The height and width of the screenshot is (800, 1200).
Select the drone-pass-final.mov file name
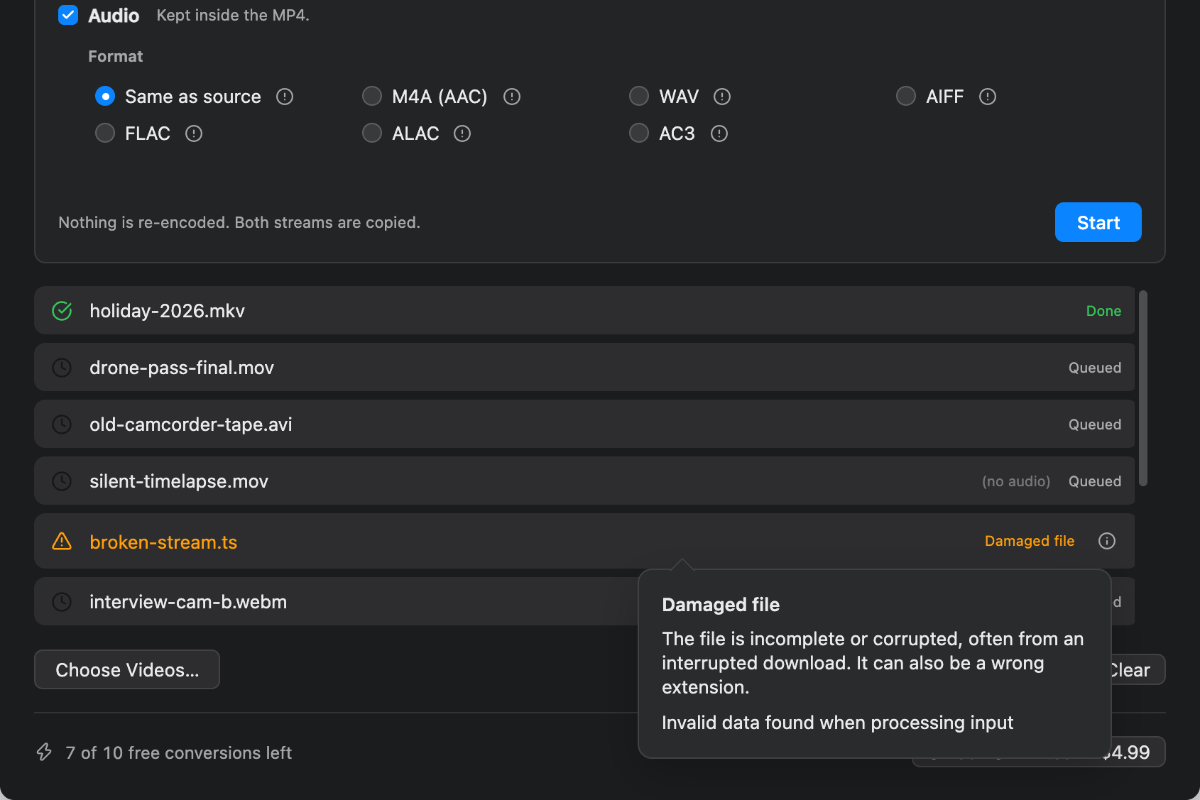[x=182, y=368]
